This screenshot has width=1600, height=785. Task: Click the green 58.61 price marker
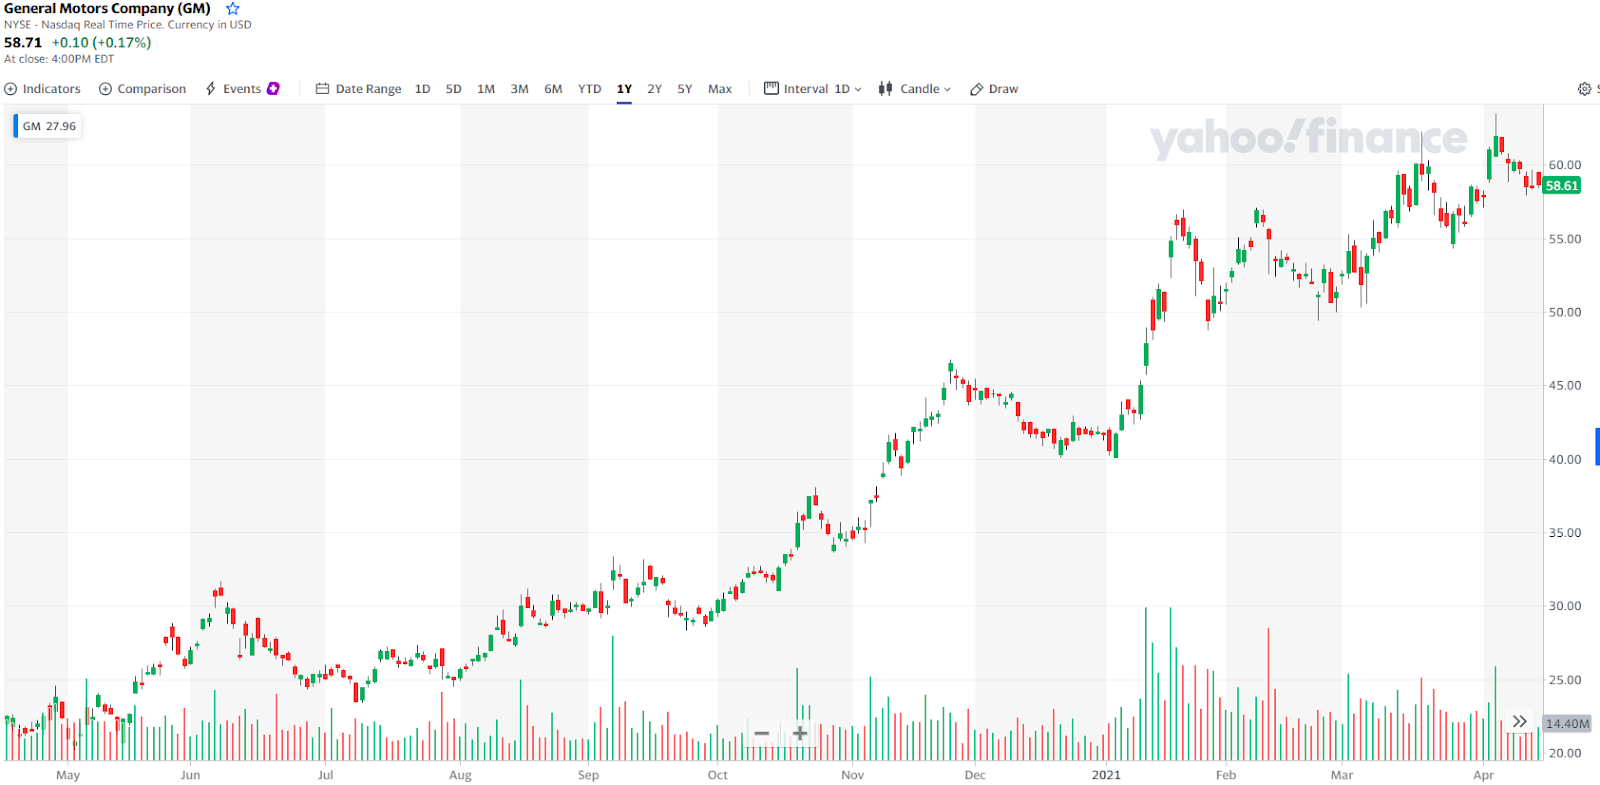[x=1561, y=185]
